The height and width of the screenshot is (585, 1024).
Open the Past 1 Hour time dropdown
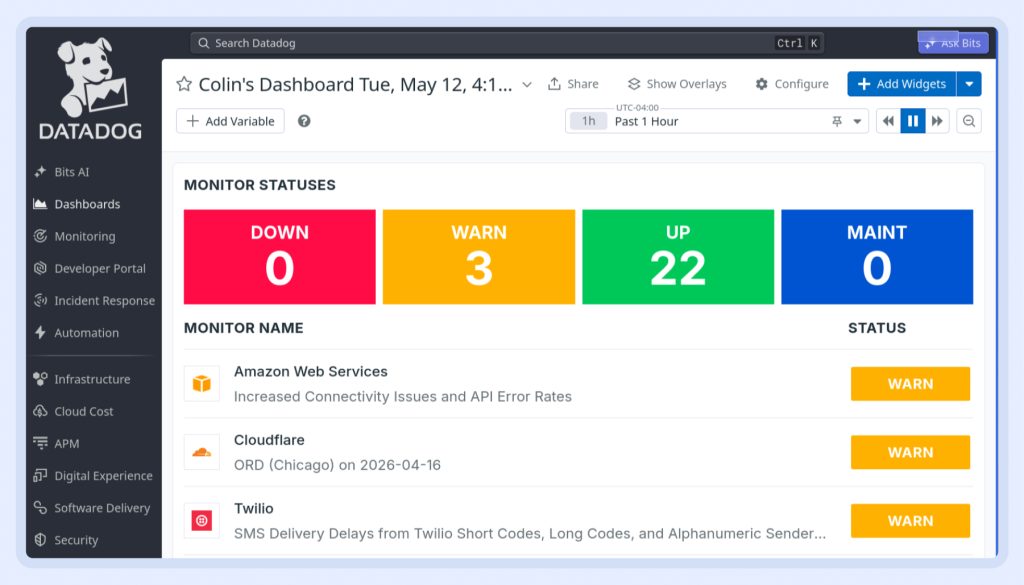716,121
